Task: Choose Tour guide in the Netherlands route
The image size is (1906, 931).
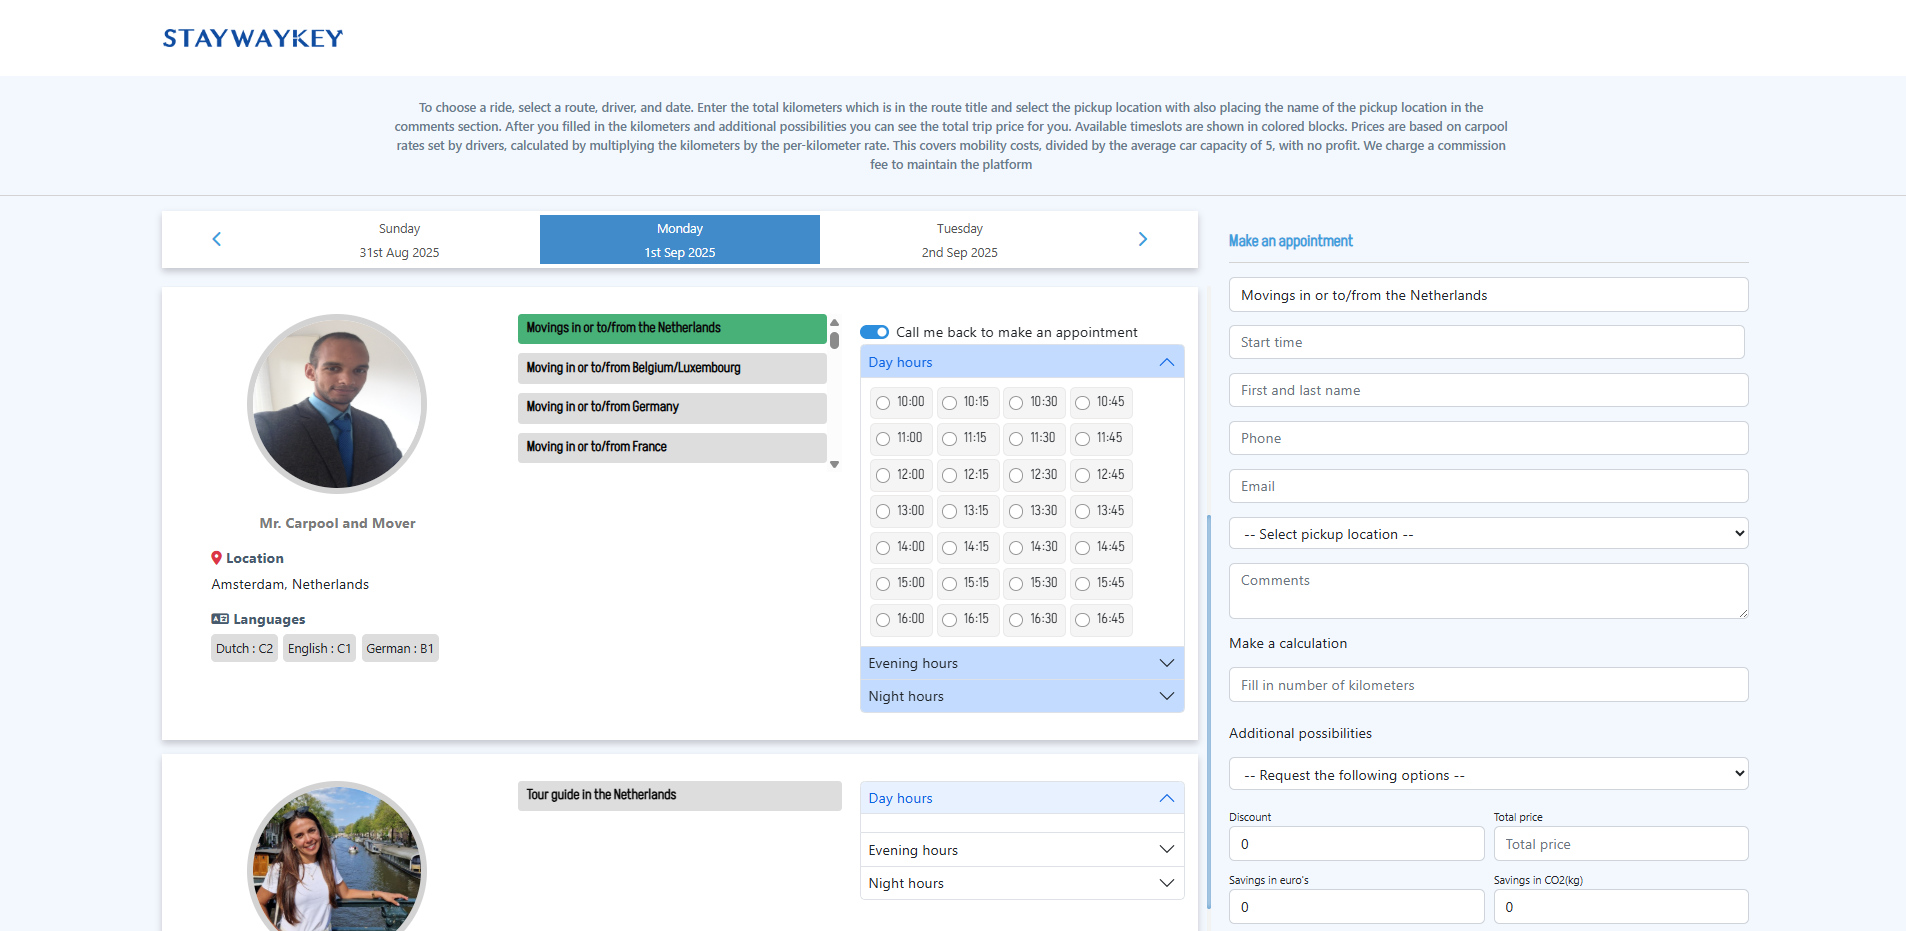Action: [x=680, y=795]
